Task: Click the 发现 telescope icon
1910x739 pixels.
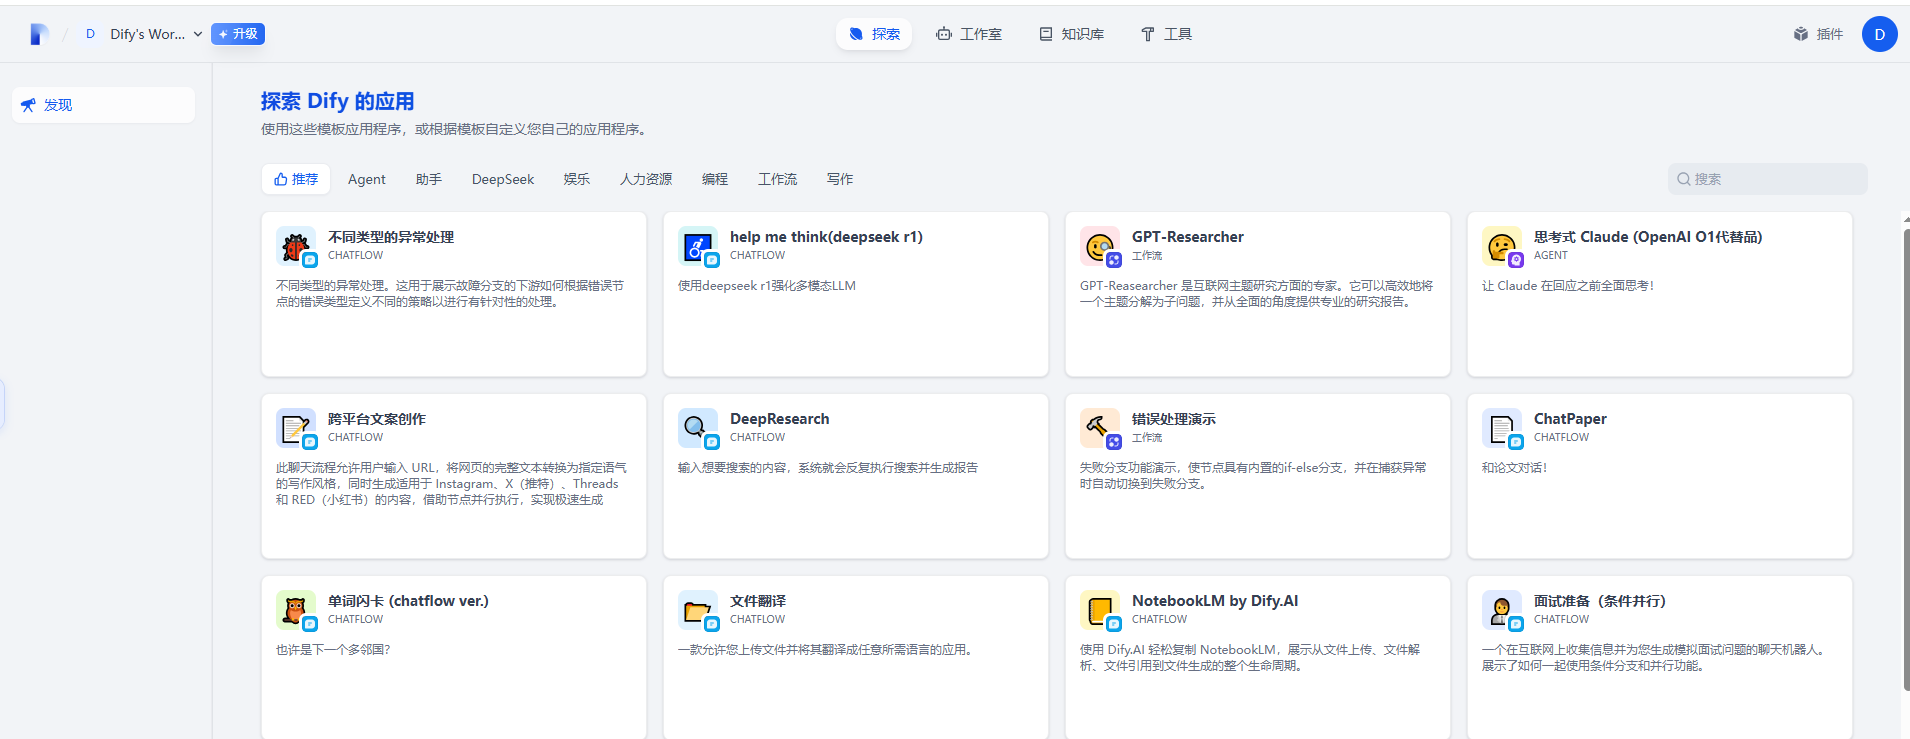Action: point(28,105)
